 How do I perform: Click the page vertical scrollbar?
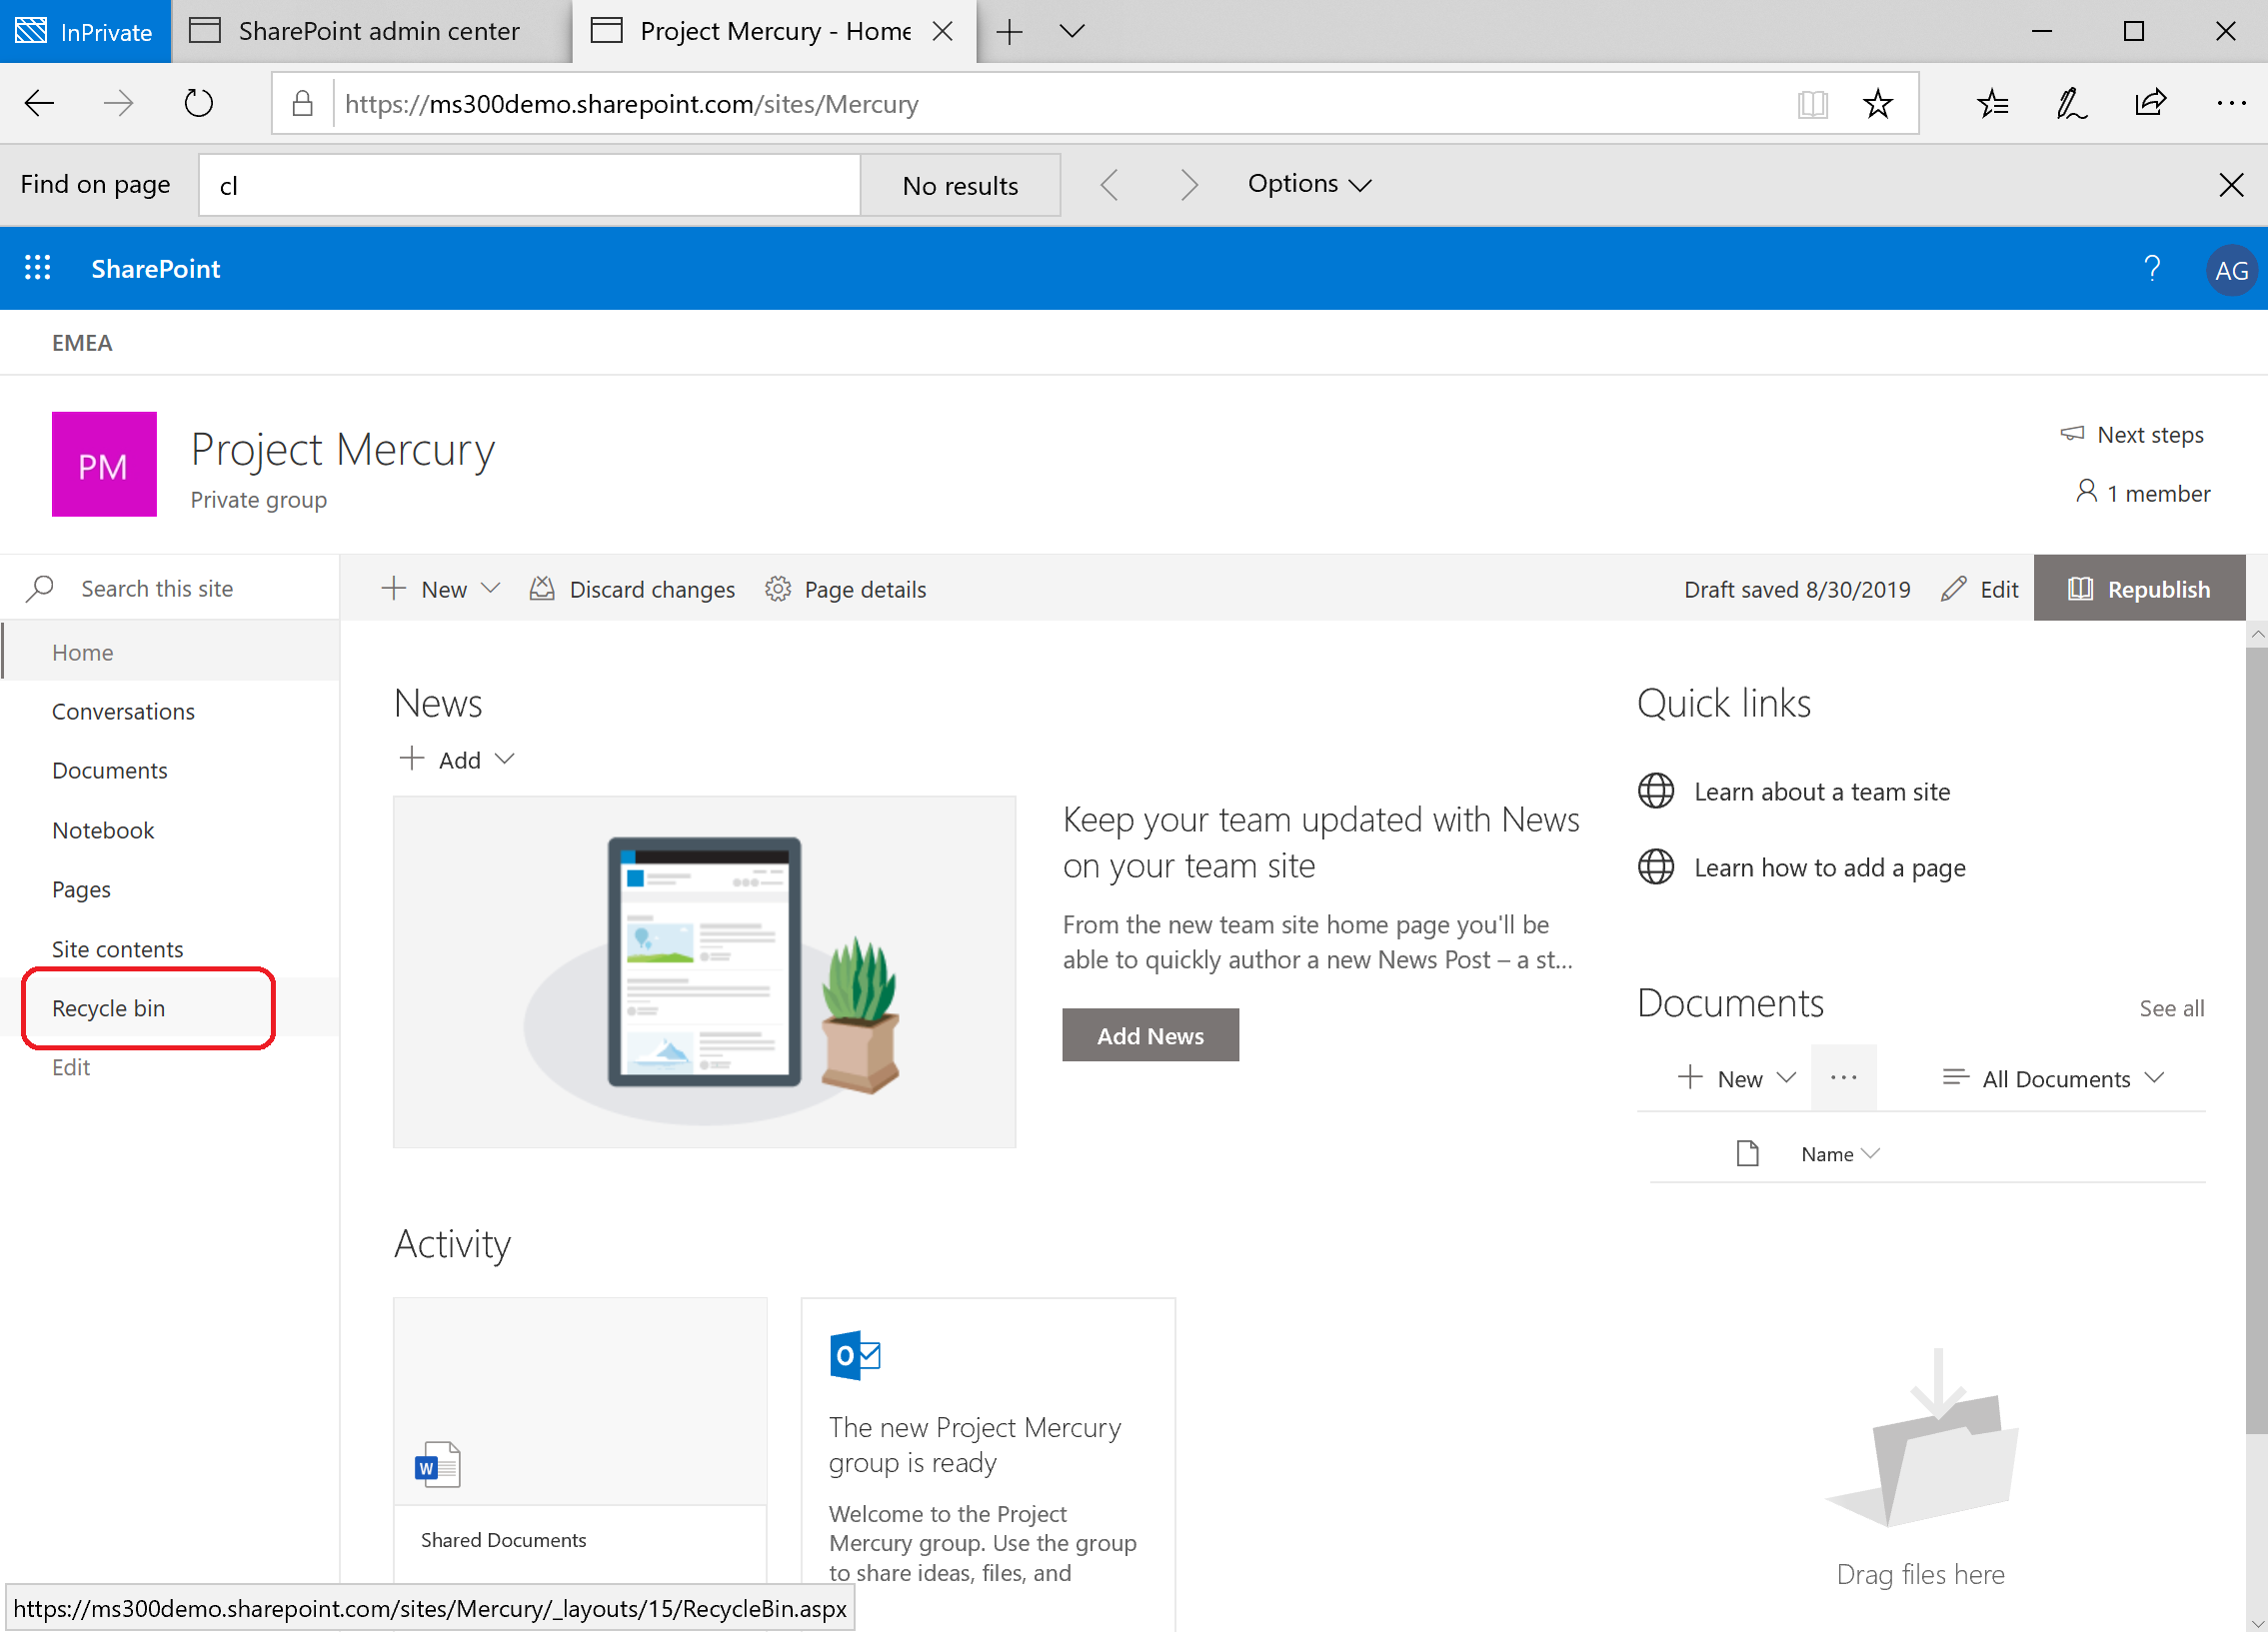click(2256, 1040)
